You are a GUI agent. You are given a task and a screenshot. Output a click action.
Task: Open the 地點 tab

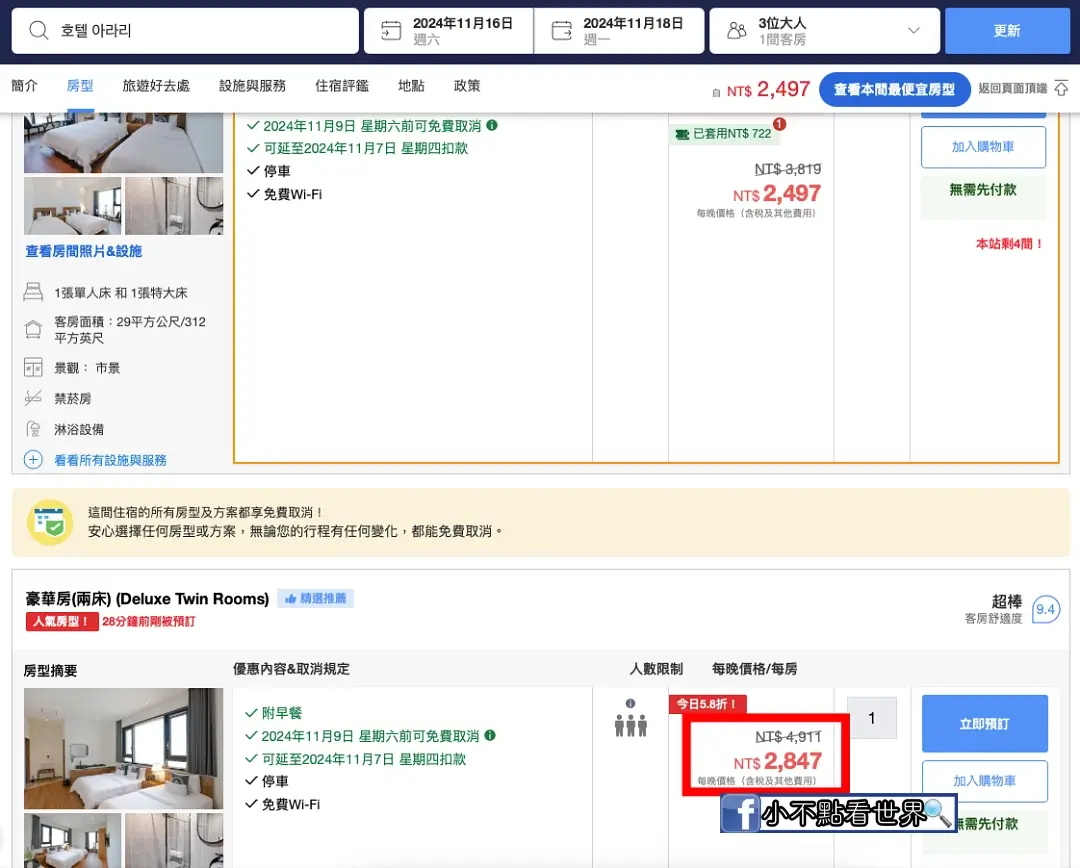(x=411, y=85)
